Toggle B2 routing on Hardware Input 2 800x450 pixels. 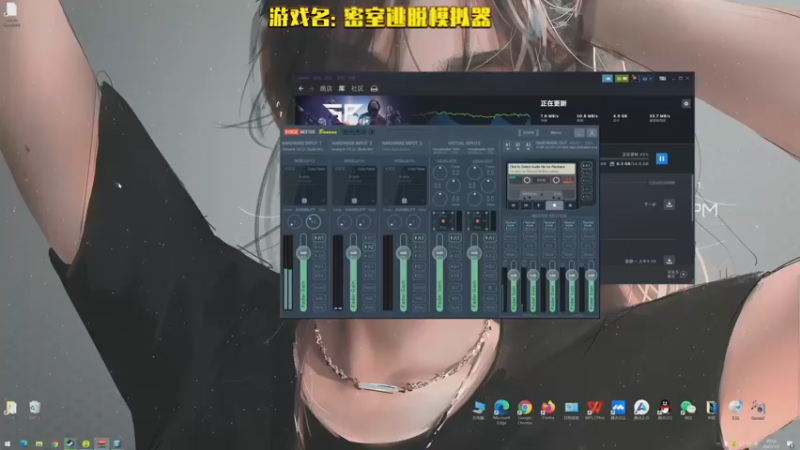click(x=368, y=276)
